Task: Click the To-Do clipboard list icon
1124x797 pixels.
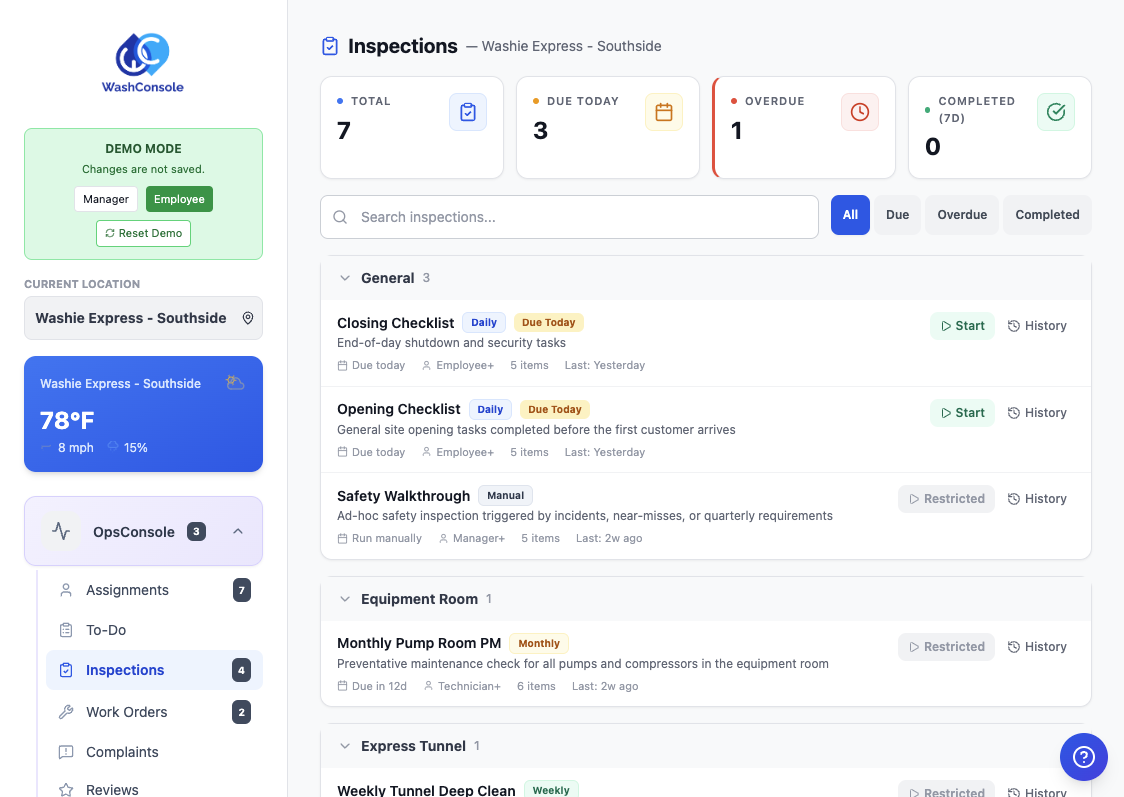Action: tap(66, 630)
